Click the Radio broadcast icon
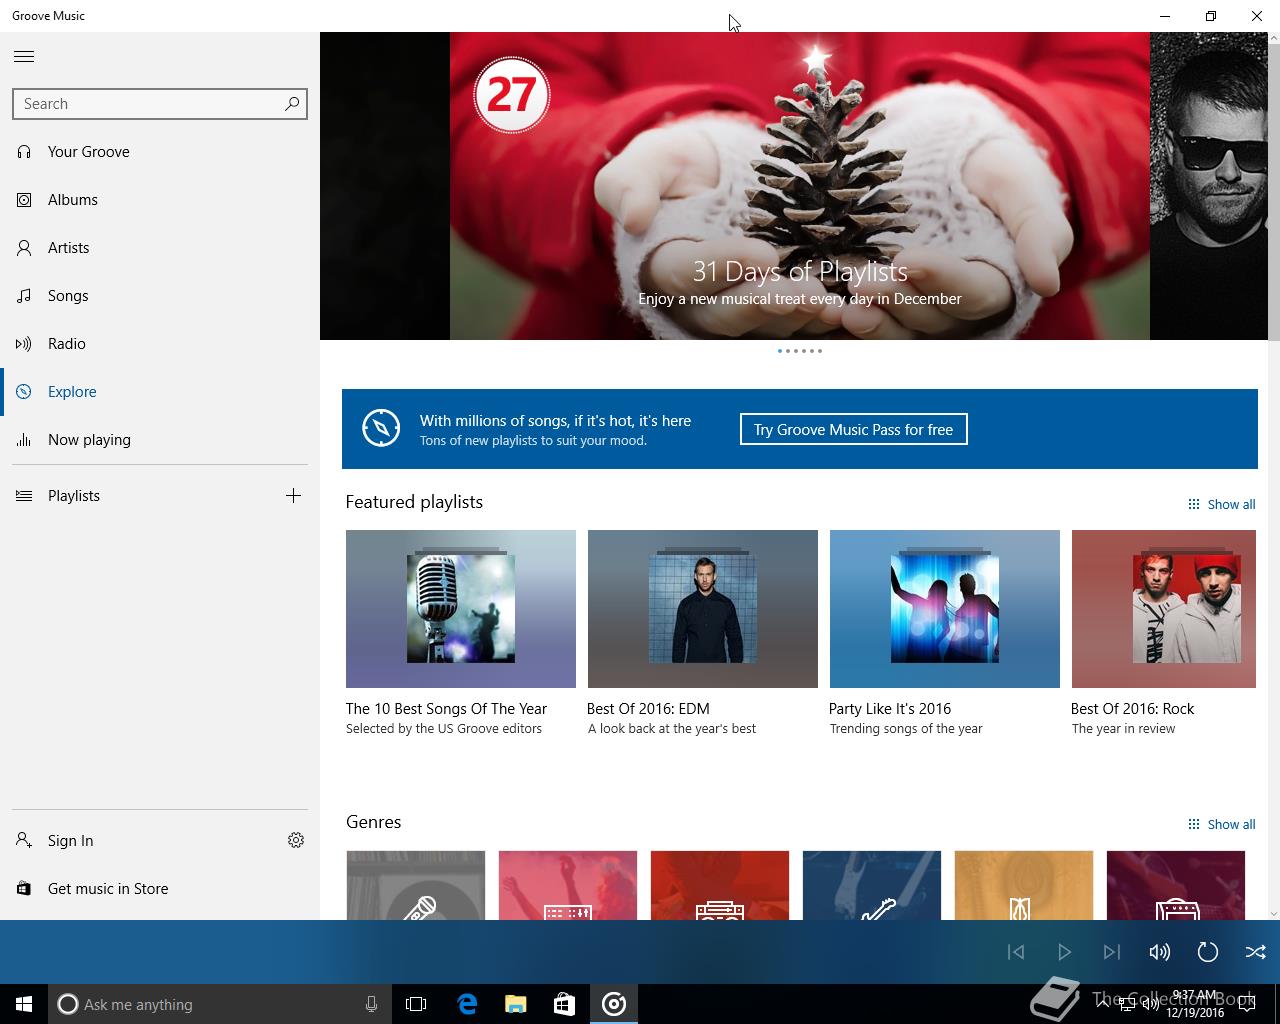1280x1024 pixels. click(24, 344)
